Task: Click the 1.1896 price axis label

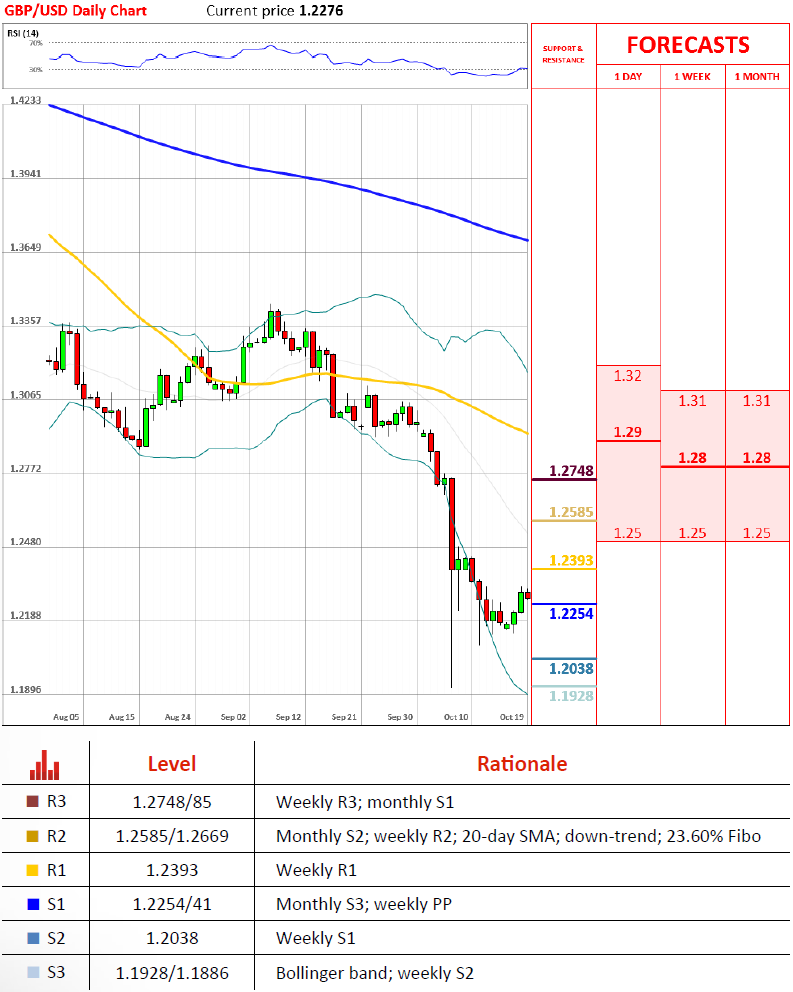Action: click(25, 689)
